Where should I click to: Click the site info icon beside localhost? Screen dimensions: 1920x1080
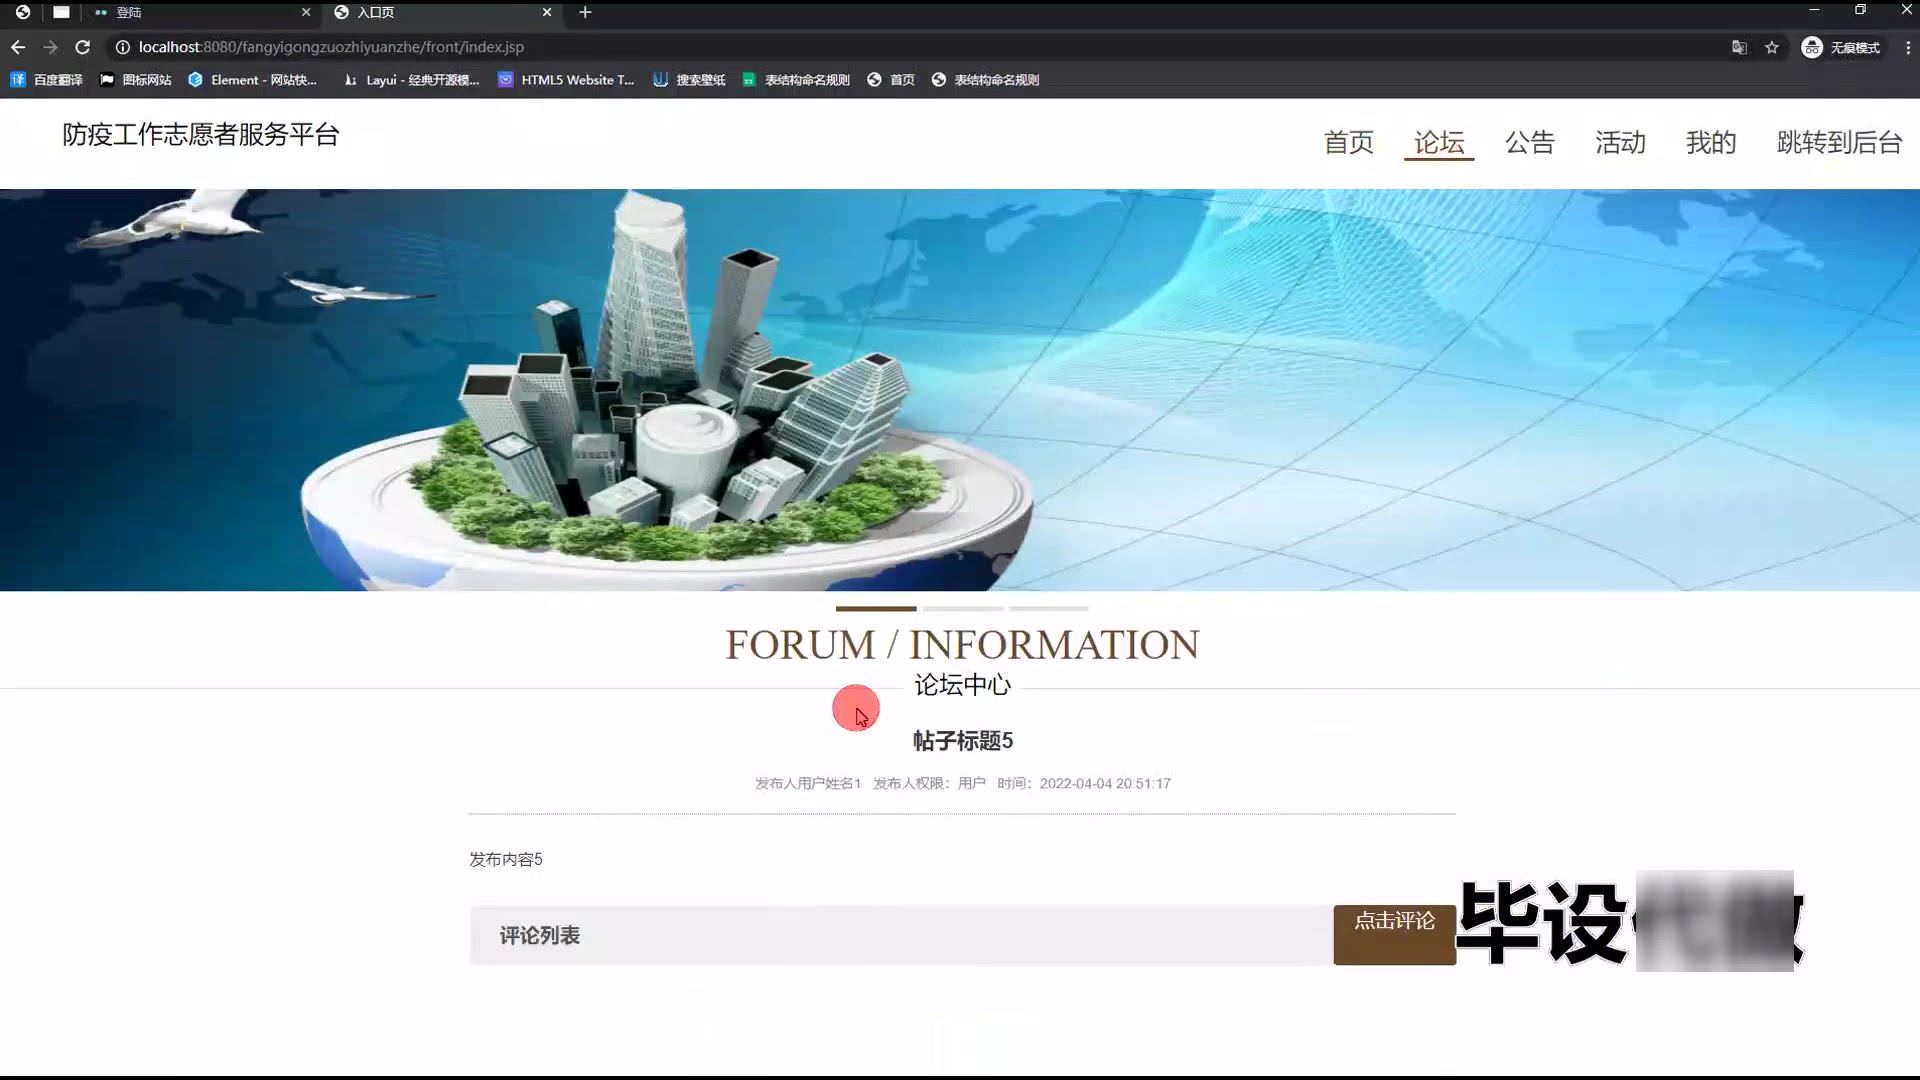tap(122, 47)
